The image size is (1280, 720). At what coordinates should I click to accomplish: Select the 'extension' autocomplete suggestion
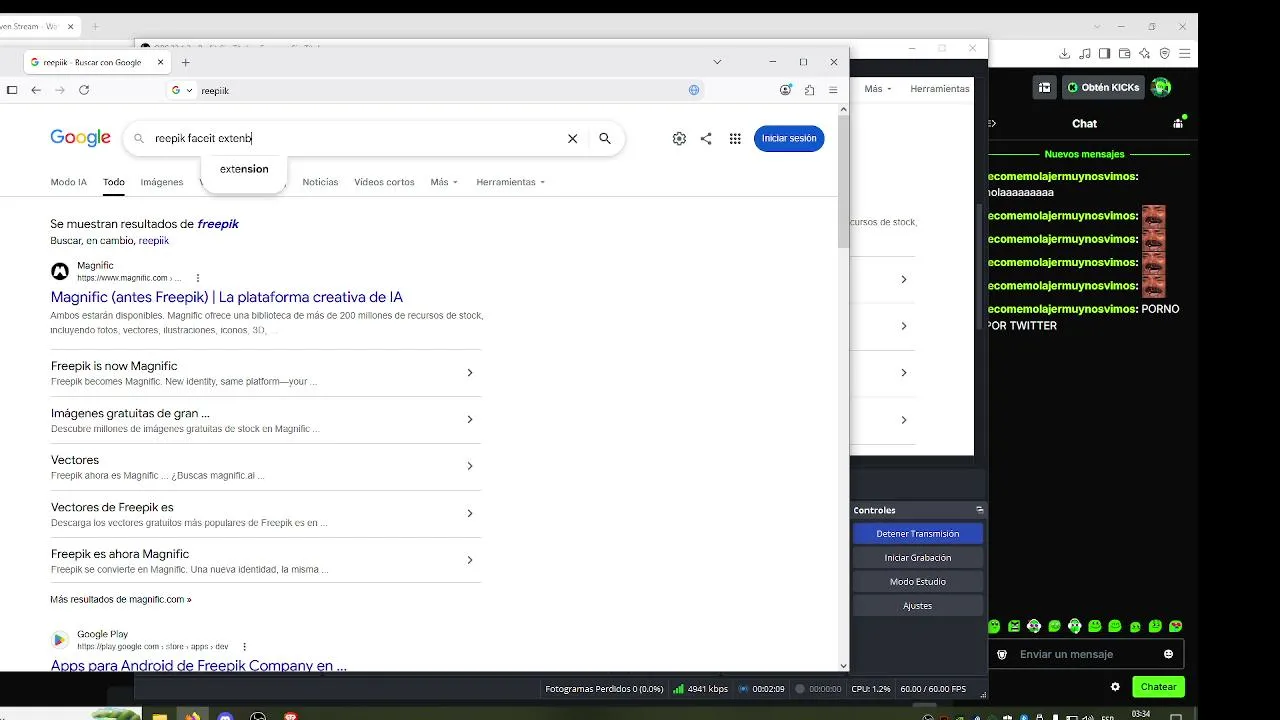(244, 169)
